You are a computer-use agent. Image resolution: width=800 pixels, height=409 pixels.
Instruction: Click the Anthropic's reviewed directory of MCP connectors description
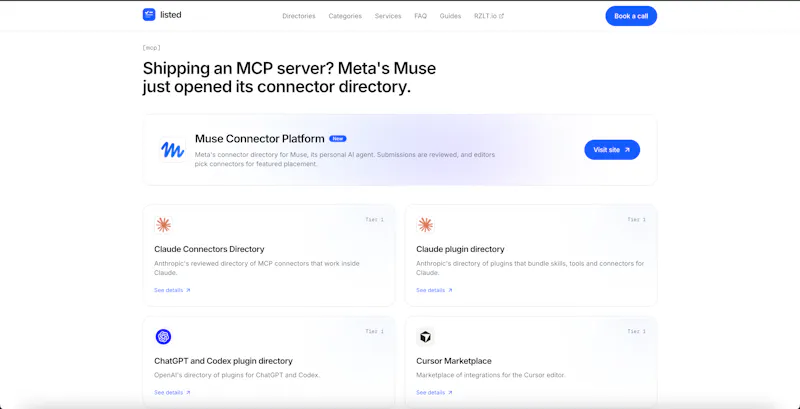[x=257, y=268]
